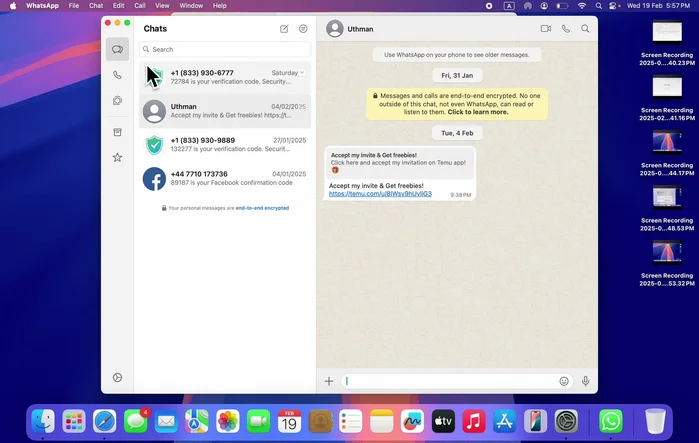Open the attach plus menu

tap(329, 381)
